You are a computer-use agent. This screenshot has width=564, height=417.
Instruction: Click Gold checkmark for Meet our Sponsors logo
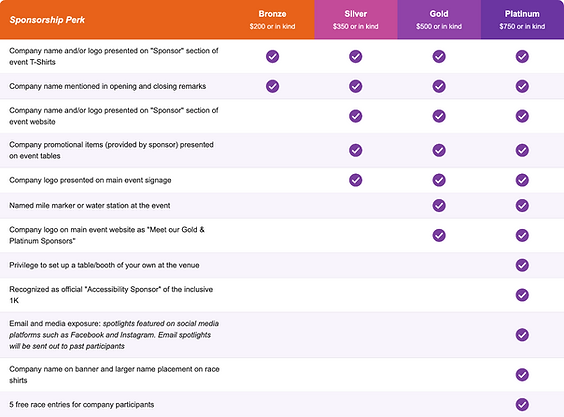439,235
